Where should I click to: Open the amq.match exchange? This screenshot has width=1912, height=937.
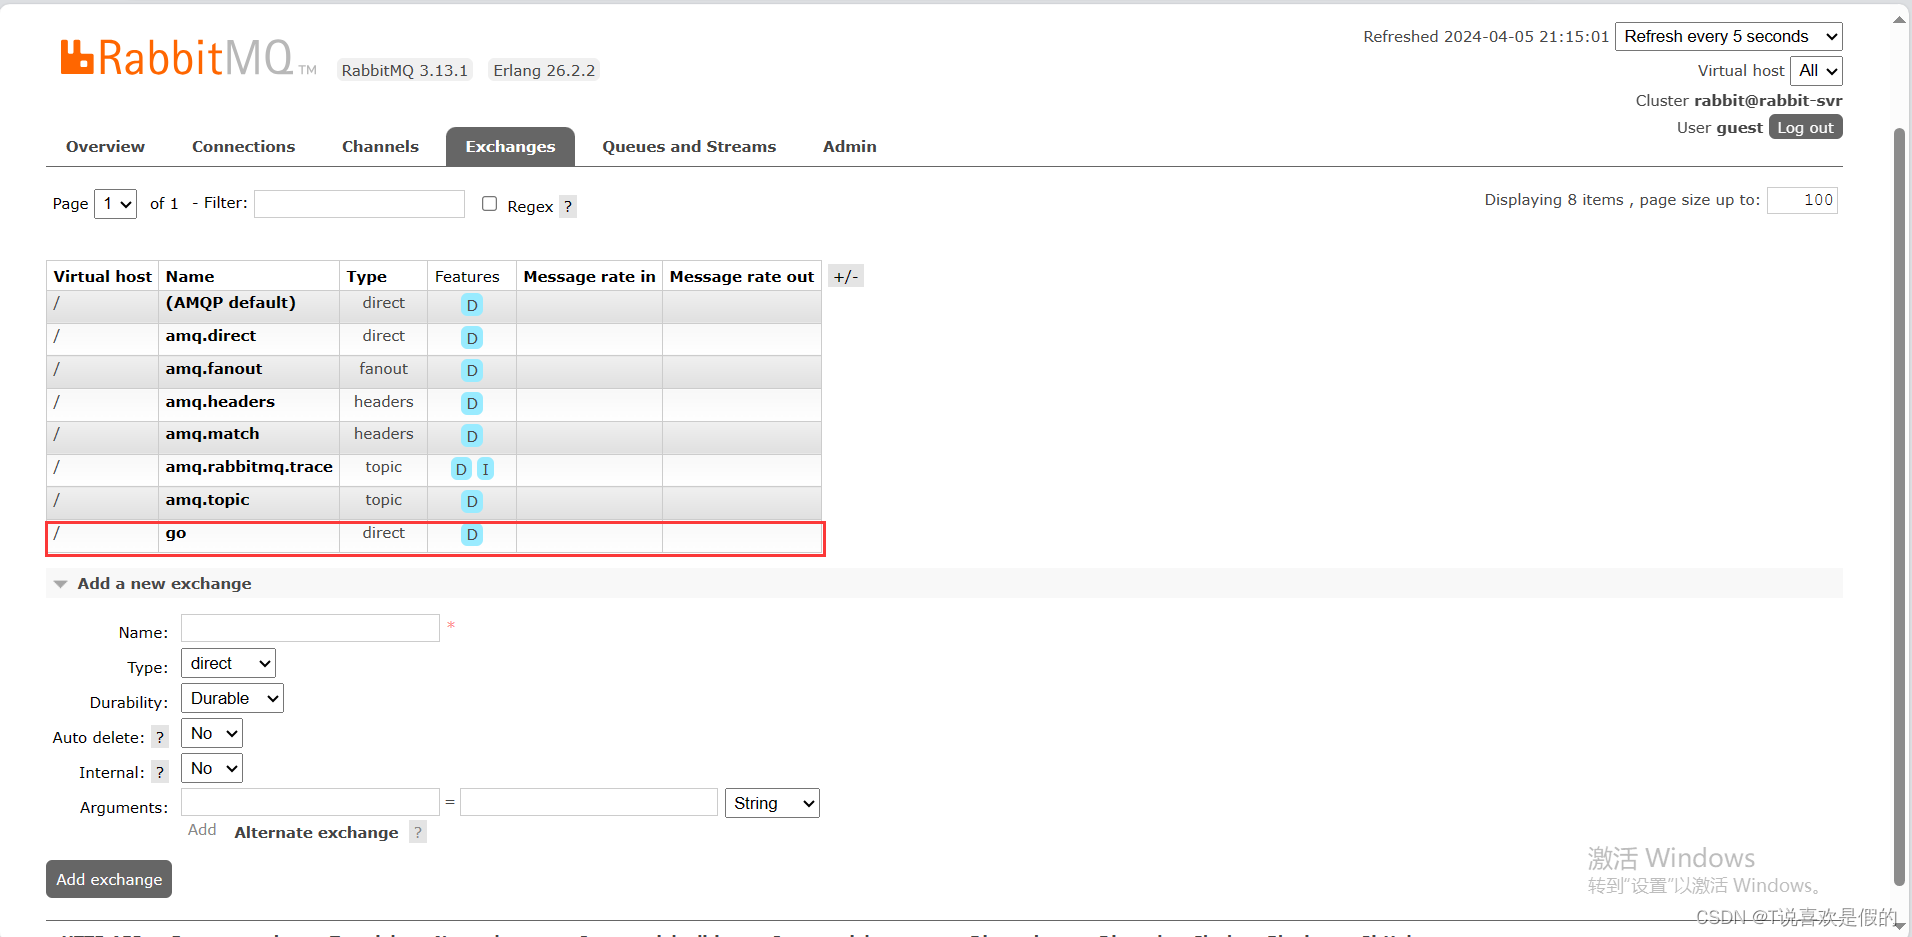point(212,434)
